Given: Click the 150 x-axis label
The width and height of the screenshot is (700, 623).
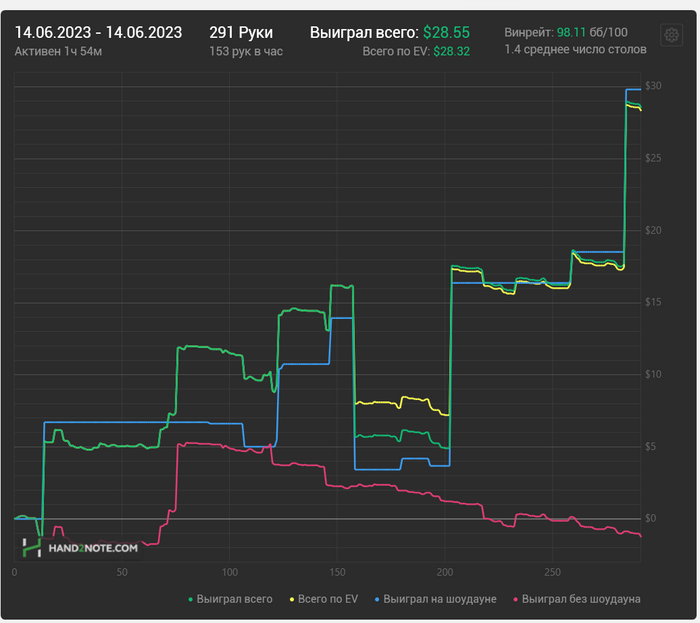Looking at the screenshot, I should click(338, 573).
